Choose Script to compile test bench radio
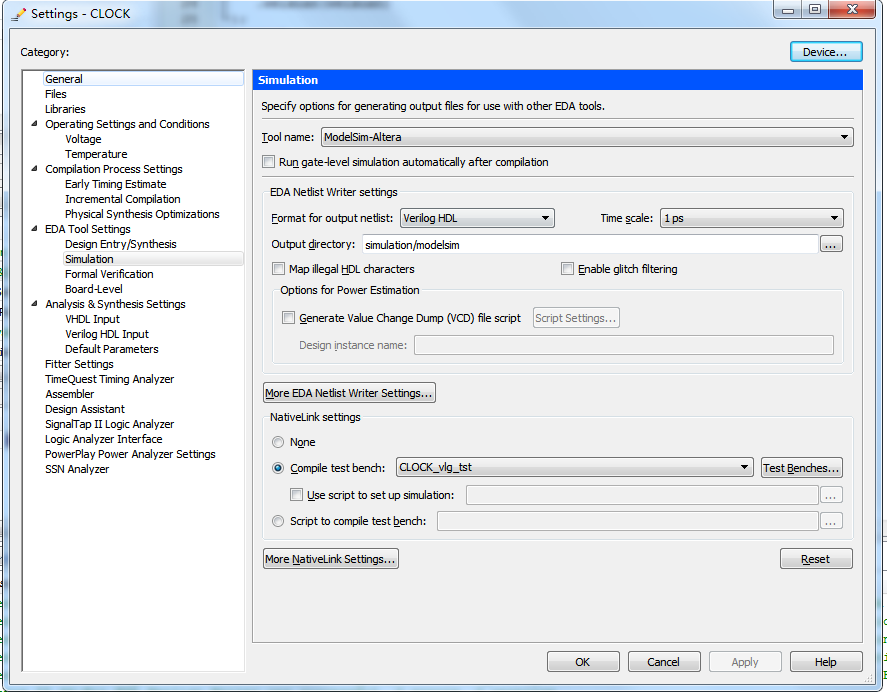Image resolution: width=887 pixels, height=692 pixels. [278, 521]
